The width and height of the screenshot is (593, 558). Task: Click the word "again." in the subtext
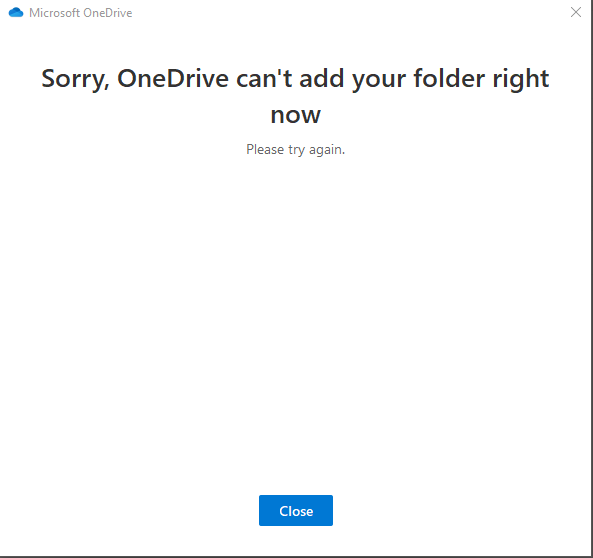(x=327, y=150)
